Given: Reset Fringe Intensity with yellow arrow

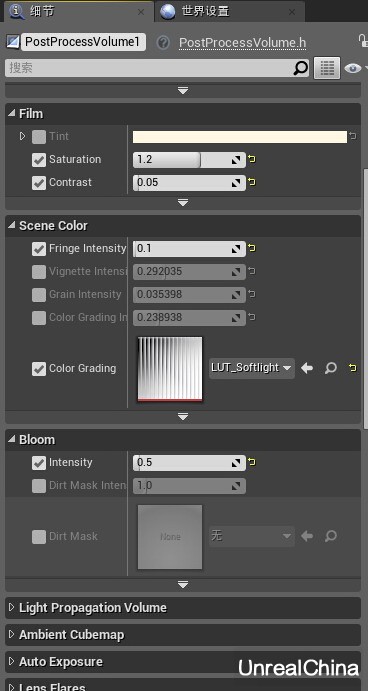Looking at the screenshot, I should [x=252, y=248].
